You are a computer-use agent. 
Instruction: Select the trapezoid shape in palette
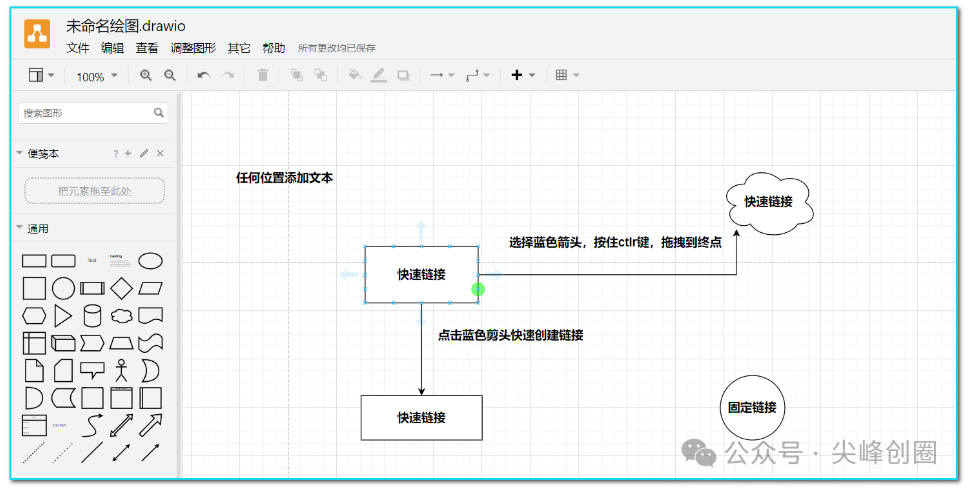pyautogui.click(x=122, y=343)
